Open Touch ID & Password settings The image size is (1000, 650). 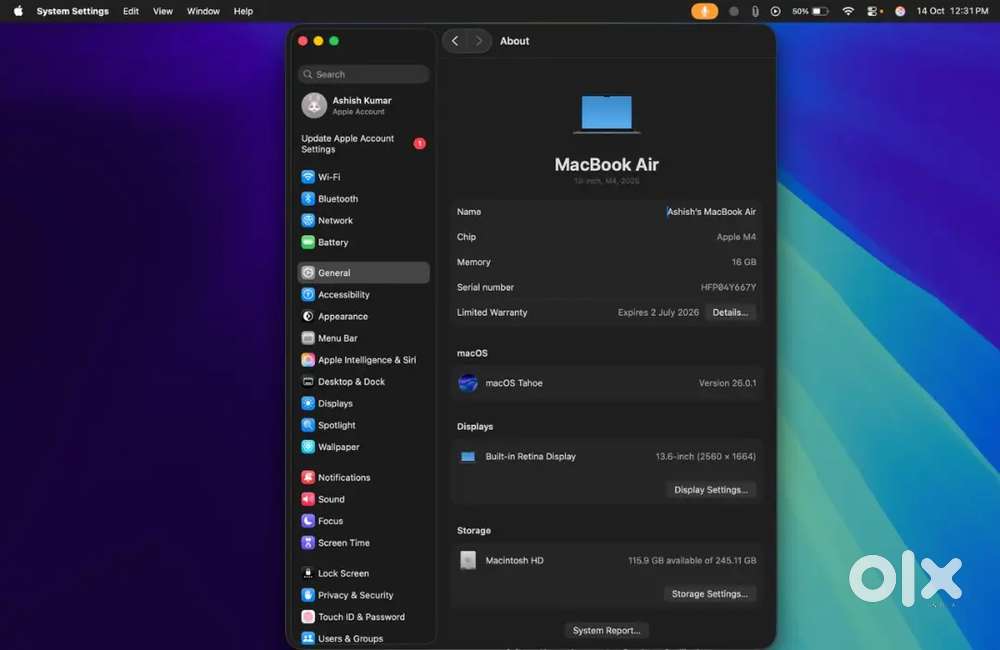[x=361, y=617]
